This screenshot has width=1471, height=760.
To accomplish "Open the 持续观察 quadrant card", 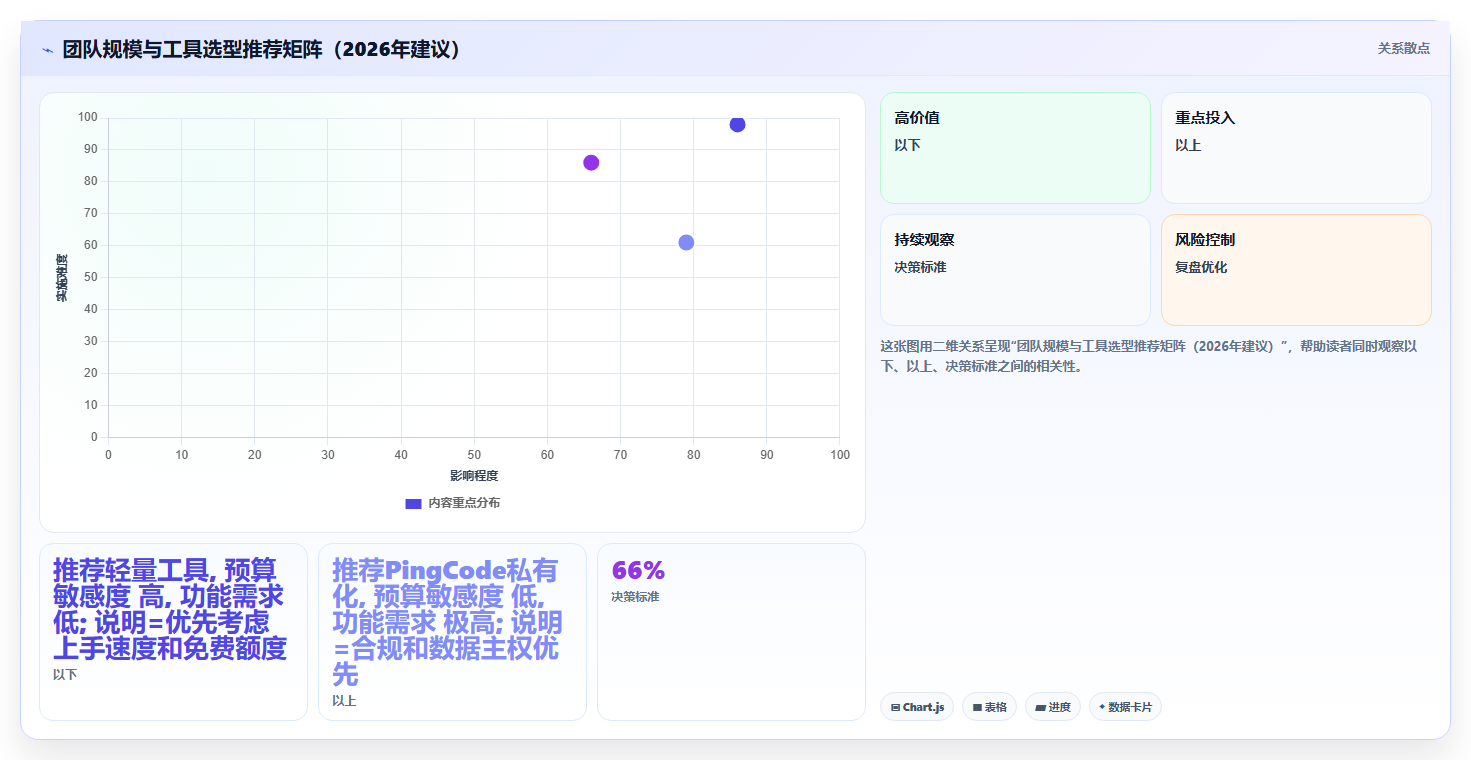I will [1015, 270].
